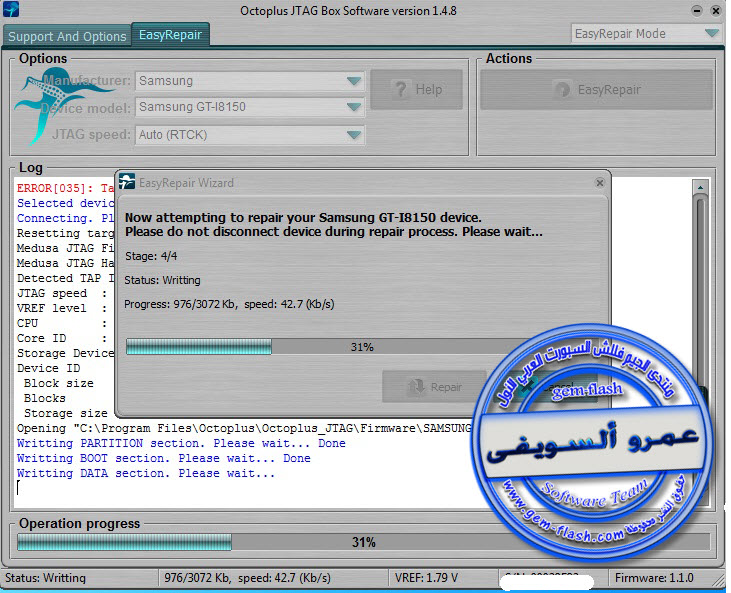This screenshot has height=593, width=731.
Task: Click the 'ERROR[035]' log line
Action: pyautogui.click(x=65, y=188)
